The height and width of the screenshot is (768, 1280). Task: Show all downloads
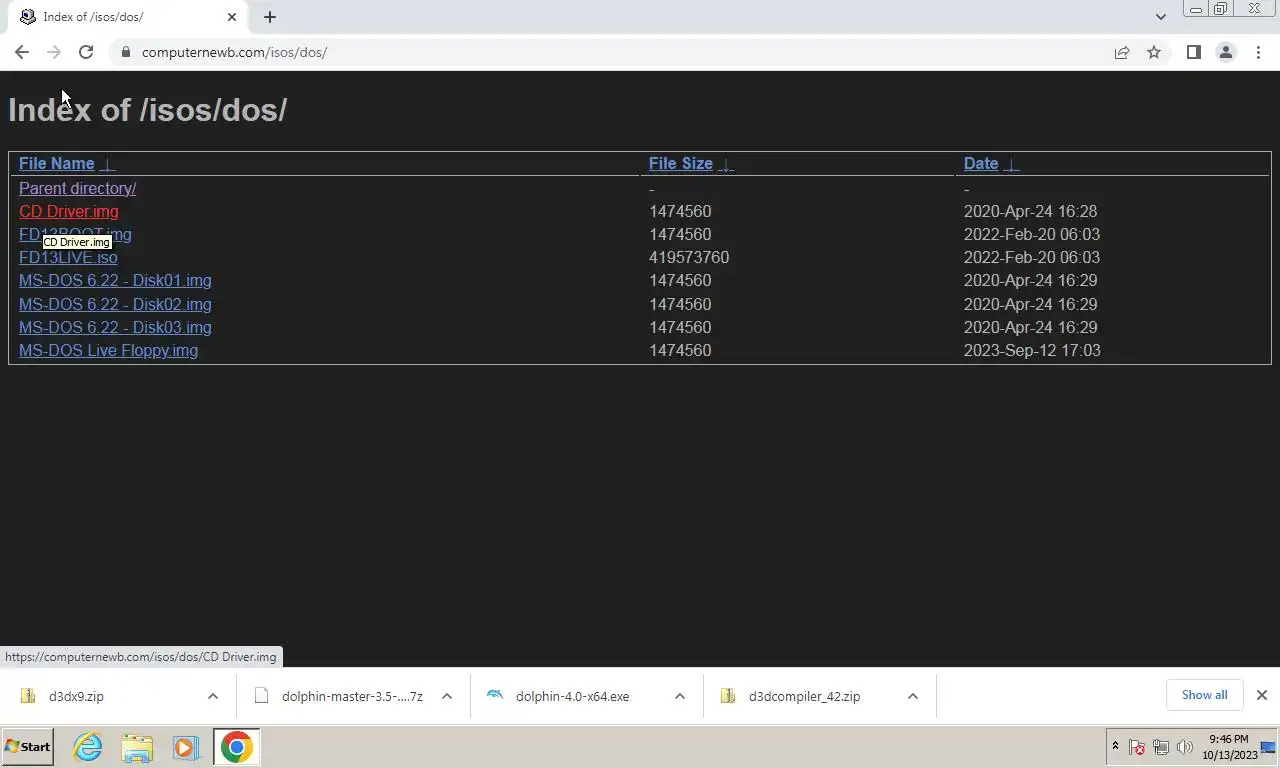tap(1204, 695)
